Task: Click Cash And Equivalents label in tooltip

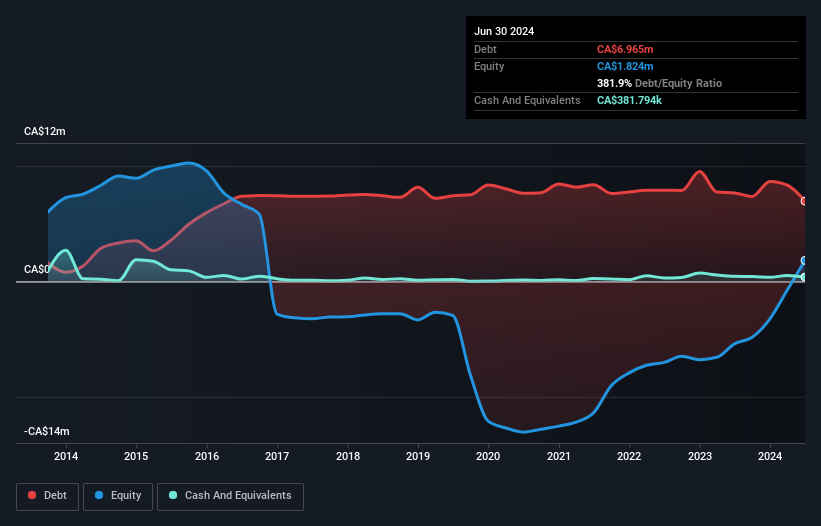Action: point(527,100)
